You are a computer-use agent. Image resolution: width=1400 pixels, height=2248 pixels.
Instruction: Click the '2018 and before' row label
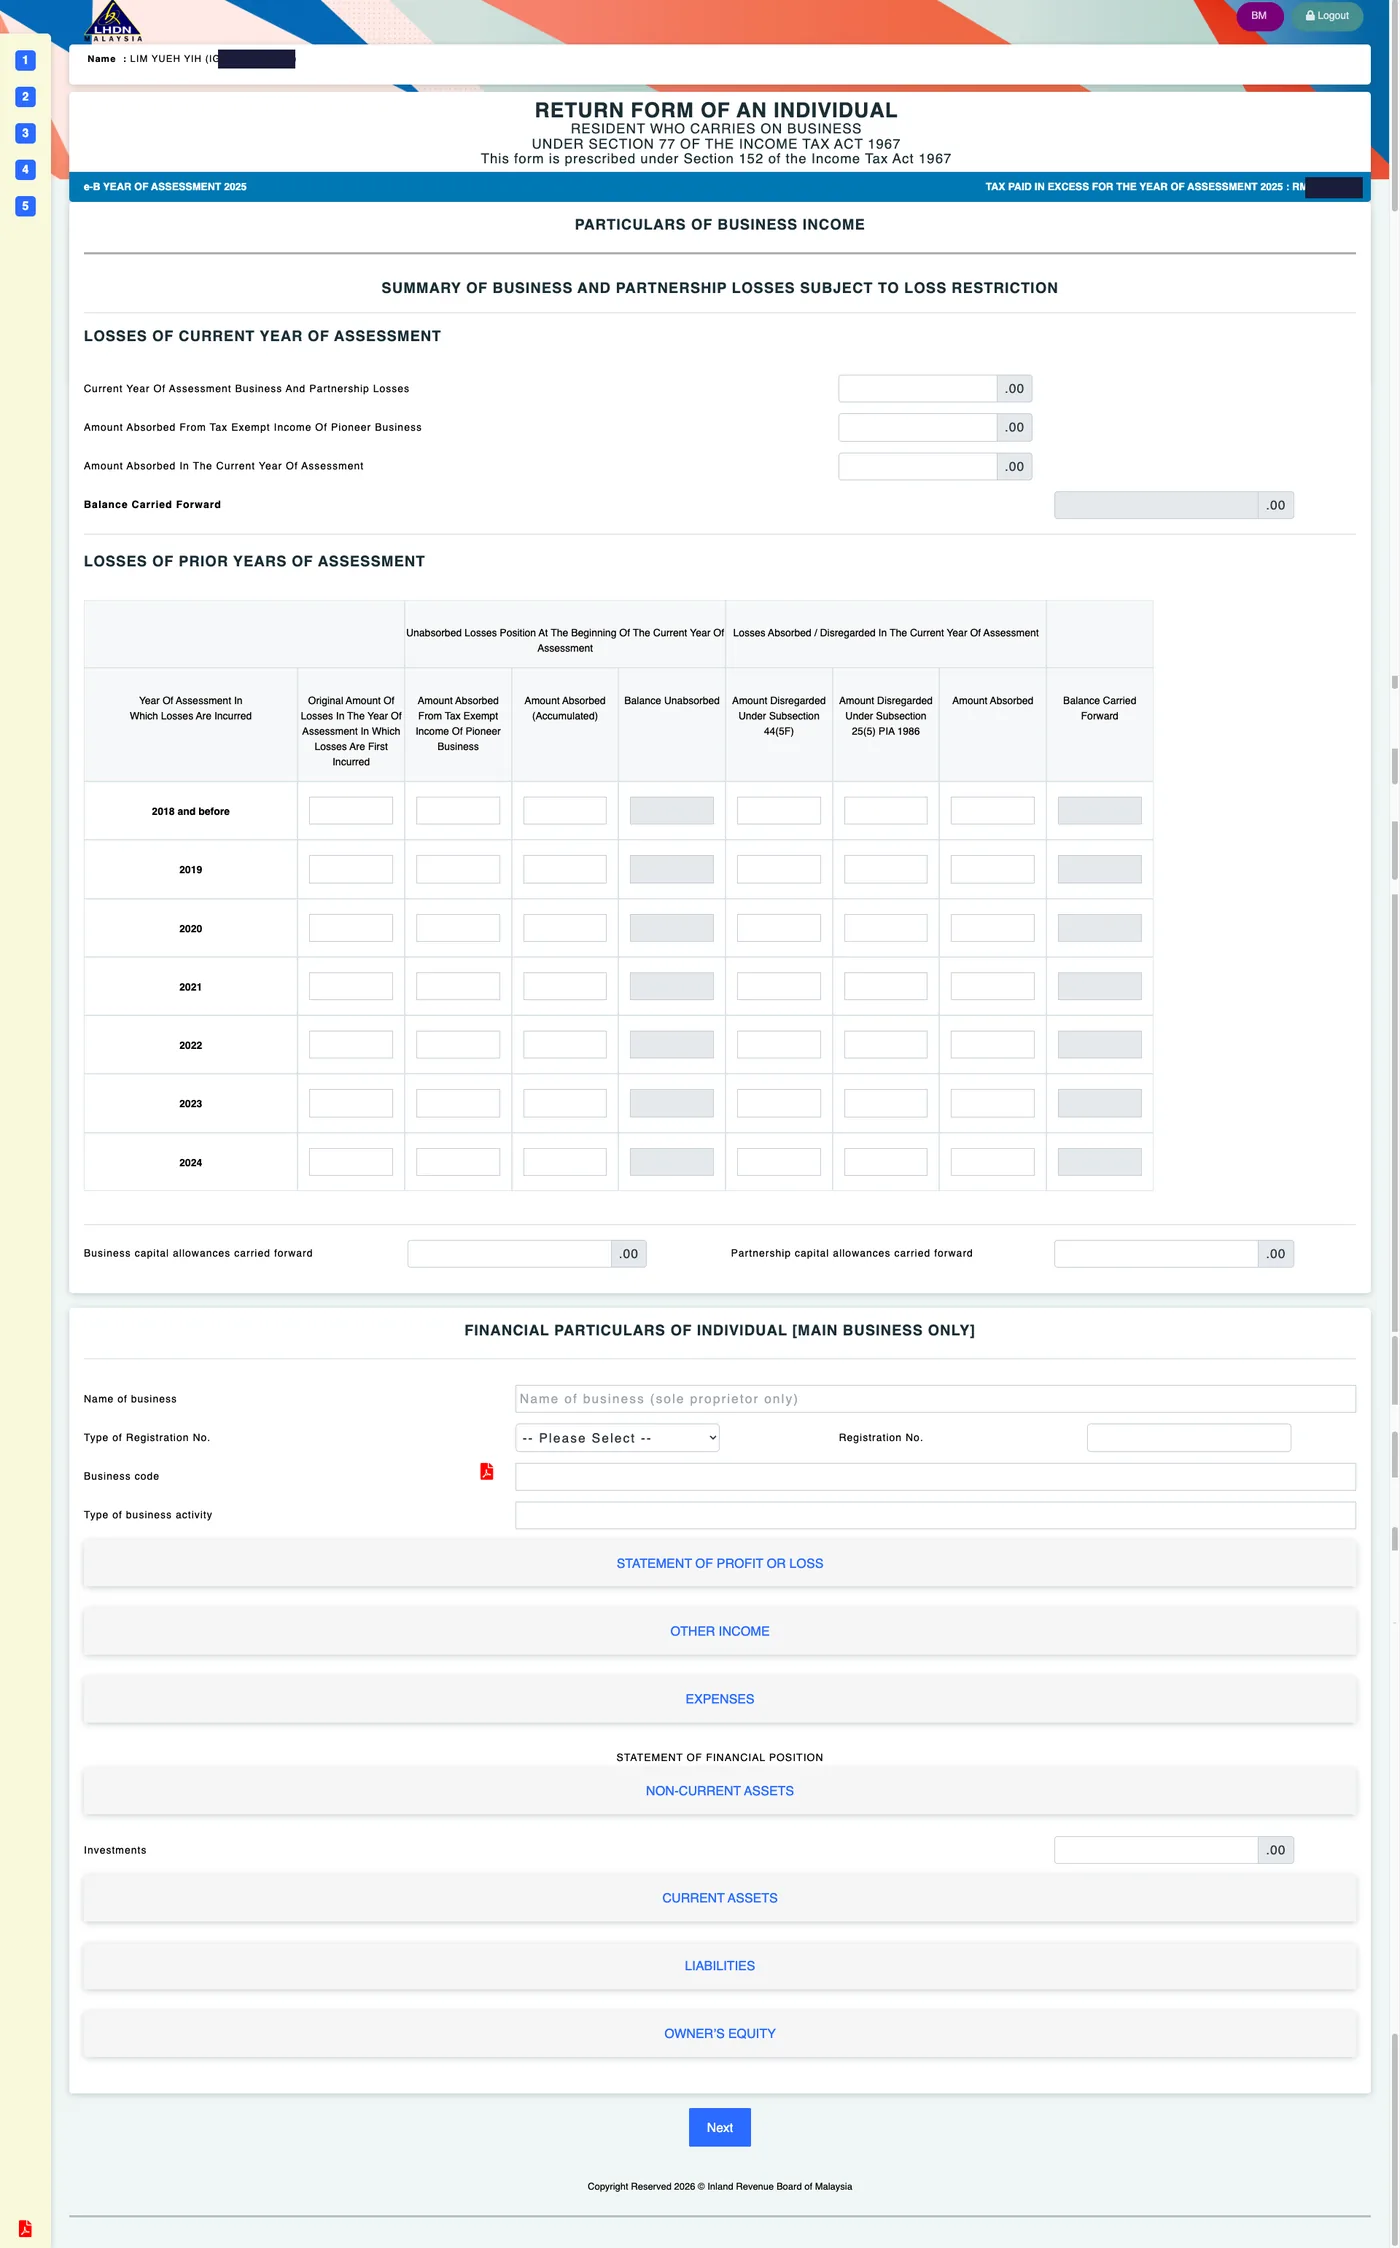pos(190,811)
